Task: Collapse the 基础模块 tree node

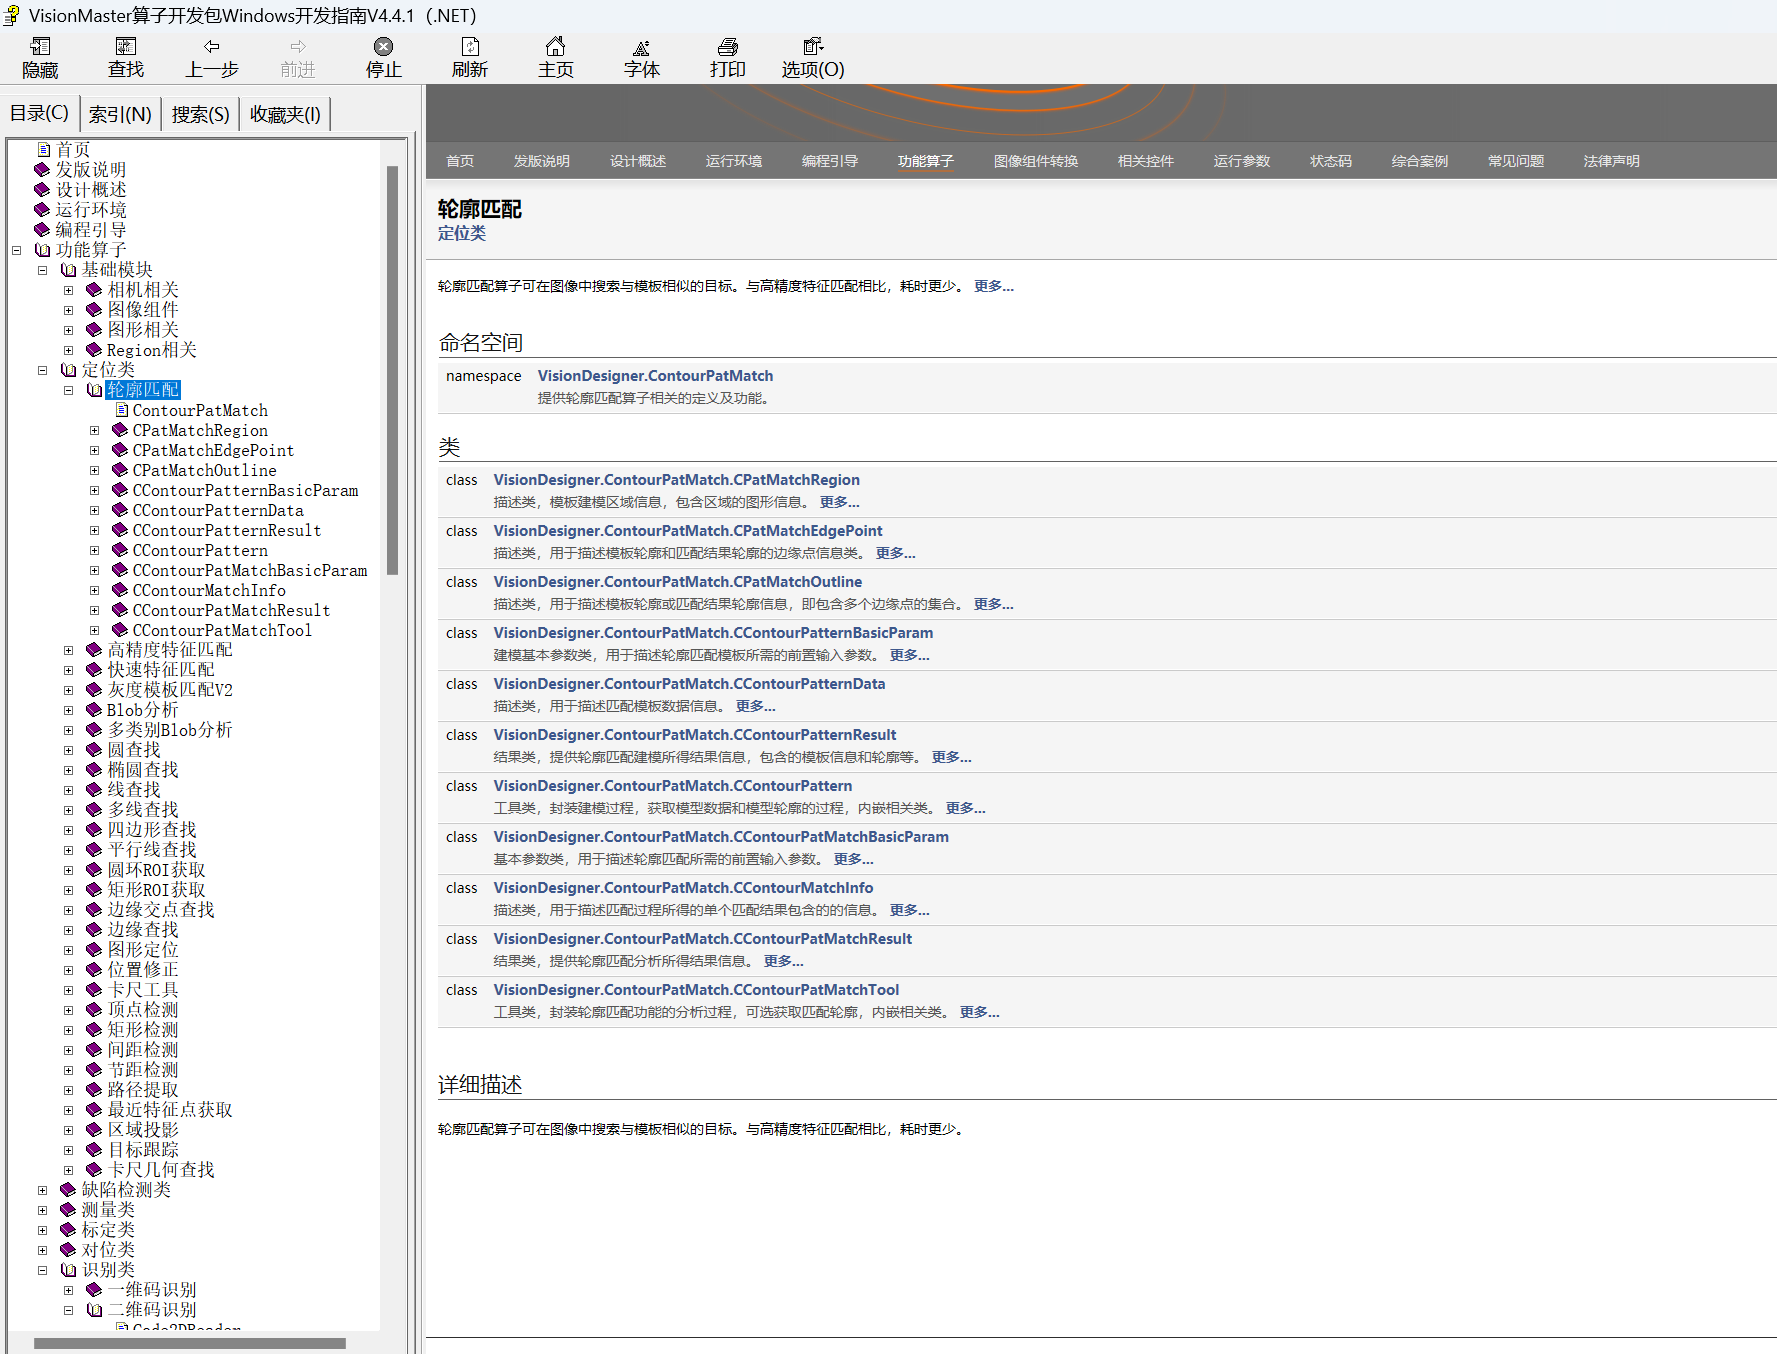Action: coord(42,270)
